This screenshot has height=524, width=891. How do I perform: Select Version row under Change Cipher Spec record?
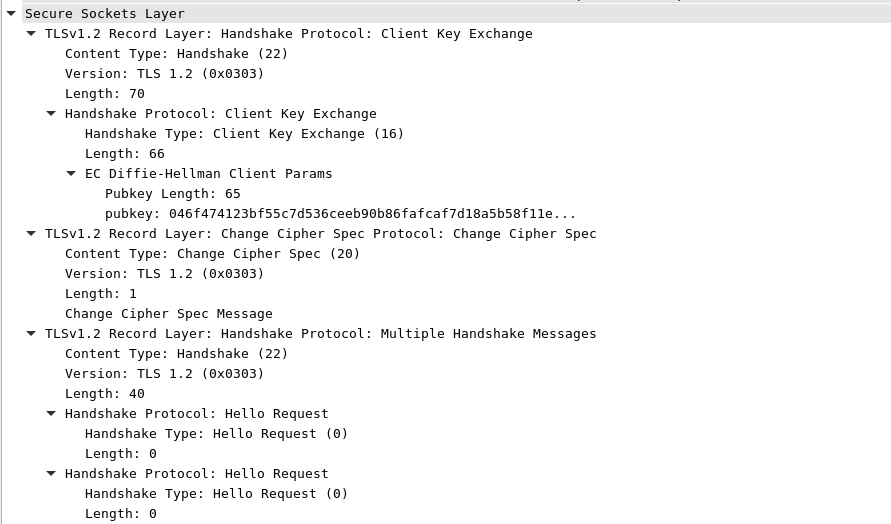tap(164, 274)
